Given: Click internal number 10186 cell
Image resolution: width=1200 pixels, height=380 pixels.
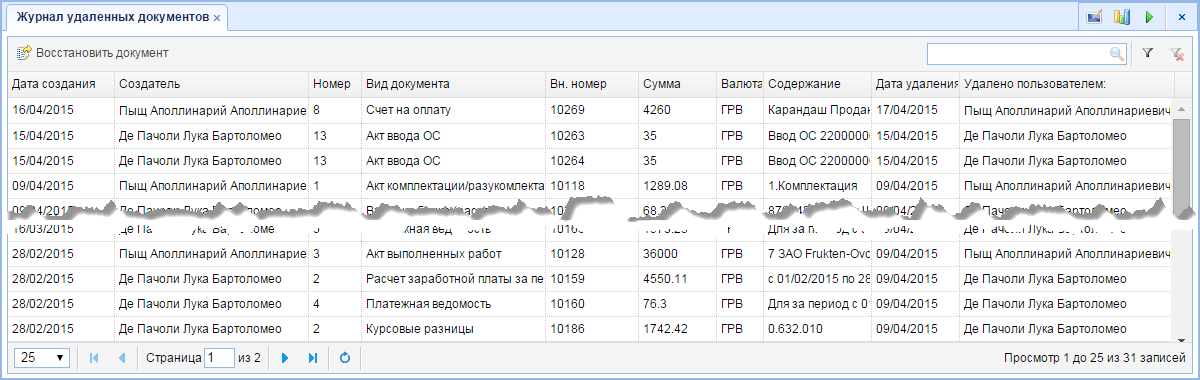Looking at the screenshot, I should [x=592, y=328].
